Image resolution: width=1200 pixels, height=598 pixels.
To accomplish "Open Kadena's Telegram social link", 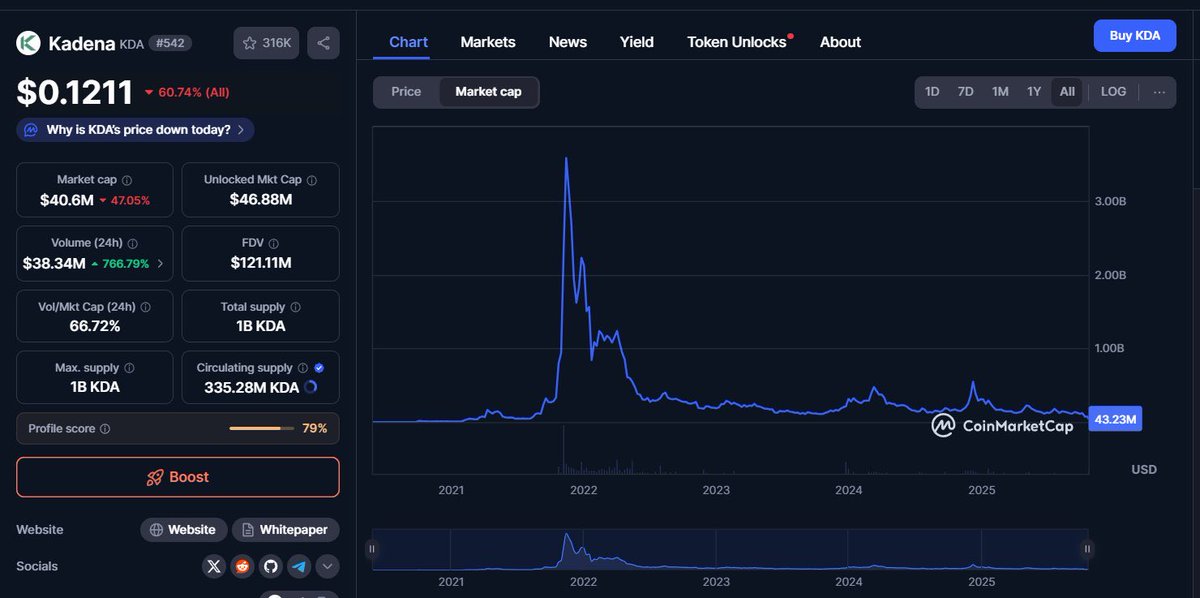I will 299,566.
